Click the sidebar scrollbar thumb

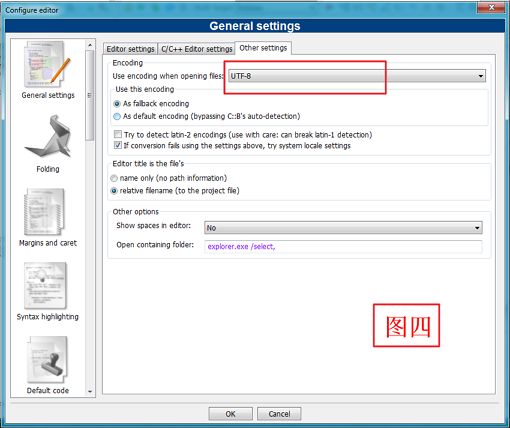[x=90, y=95]
